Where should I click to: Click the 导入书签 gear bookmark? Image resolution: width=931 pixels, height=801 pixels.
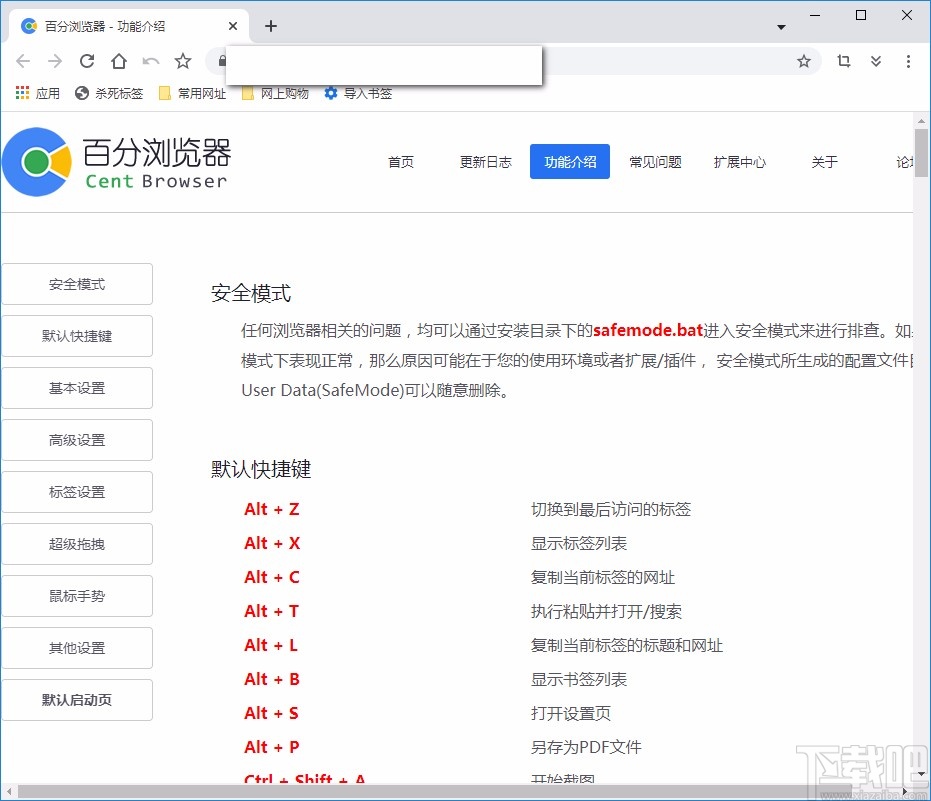coord(358,93)
